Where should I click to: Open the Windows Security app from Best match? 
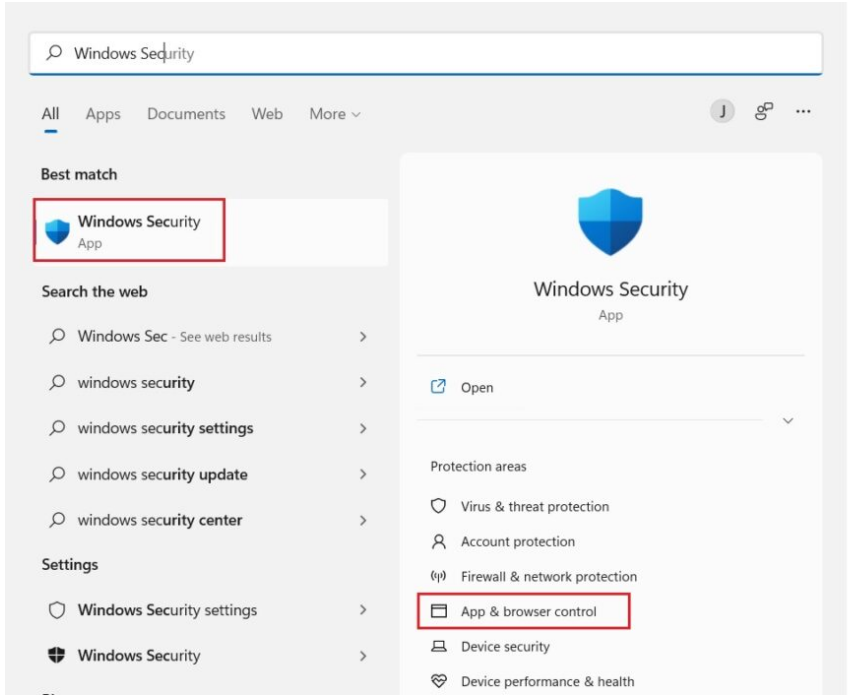[x=128, y=230]
